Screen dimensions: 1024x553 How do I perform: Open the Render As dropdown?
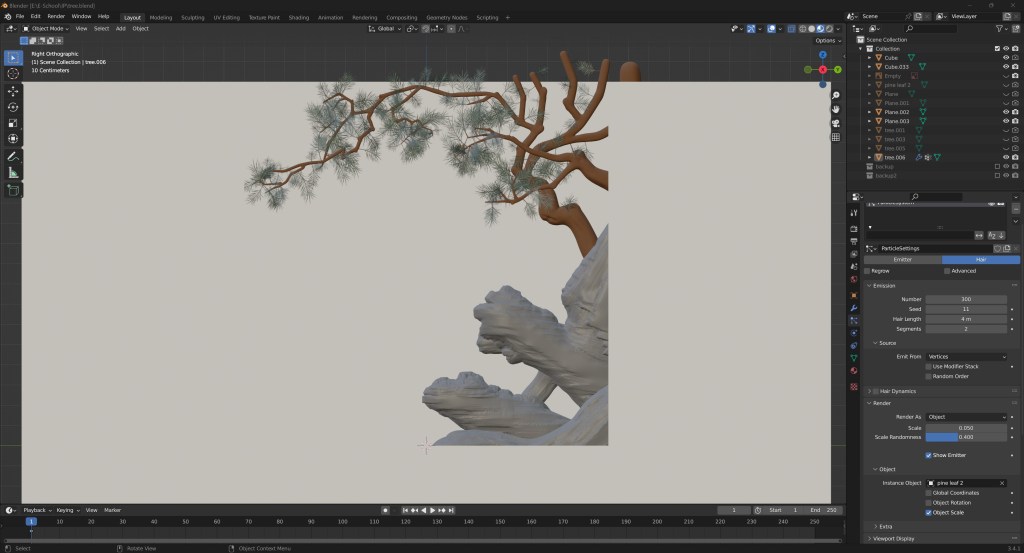click(966, 416)
